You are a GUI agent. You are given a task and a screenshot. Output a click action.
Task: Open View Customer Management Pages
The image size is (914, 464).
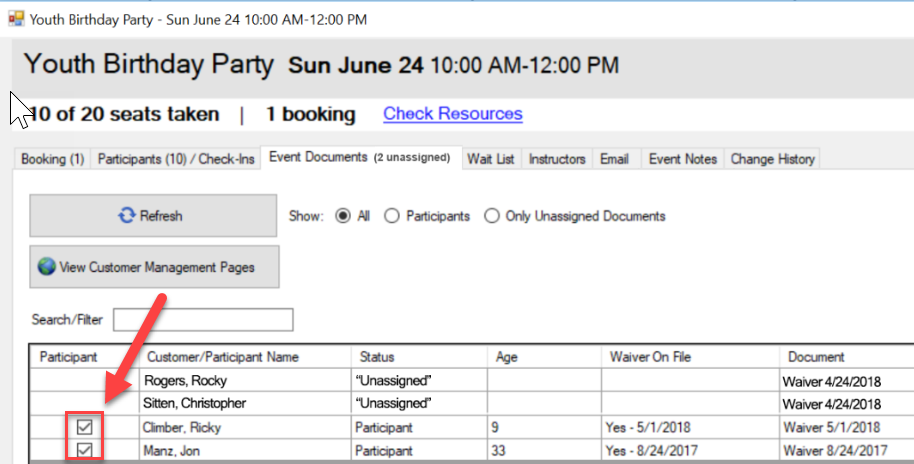coord(154,267)
